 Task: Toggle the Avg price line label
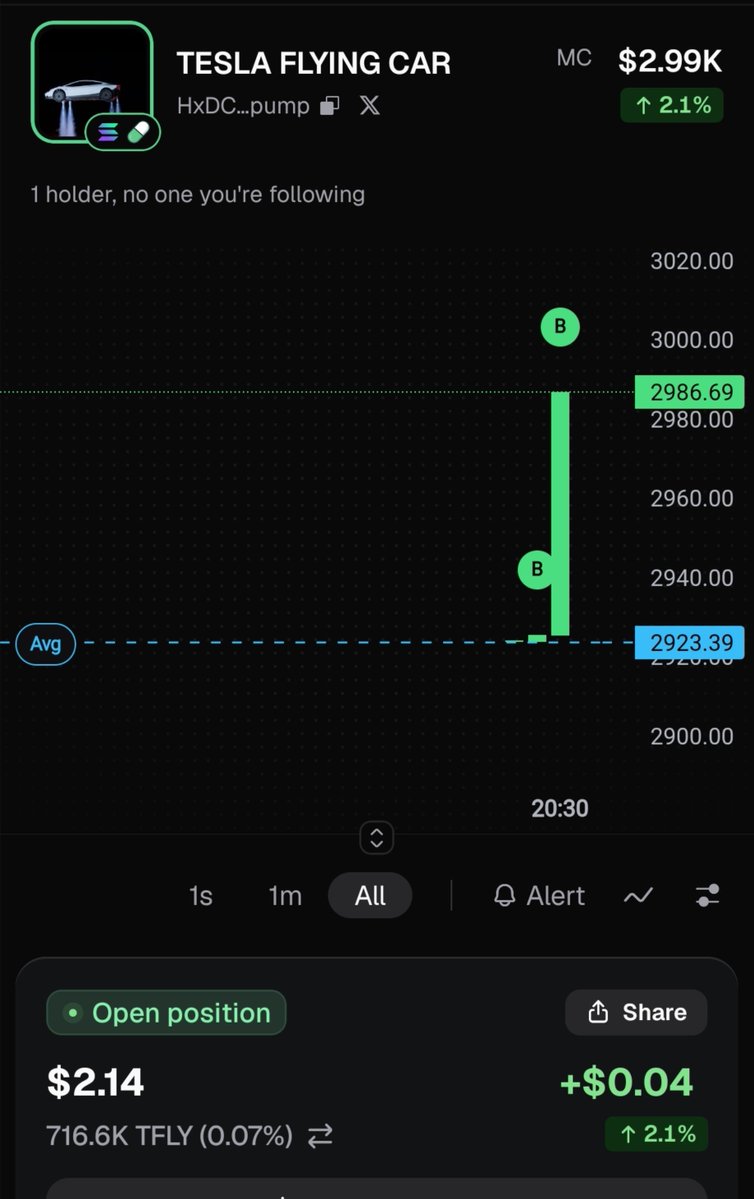(45, 644)
